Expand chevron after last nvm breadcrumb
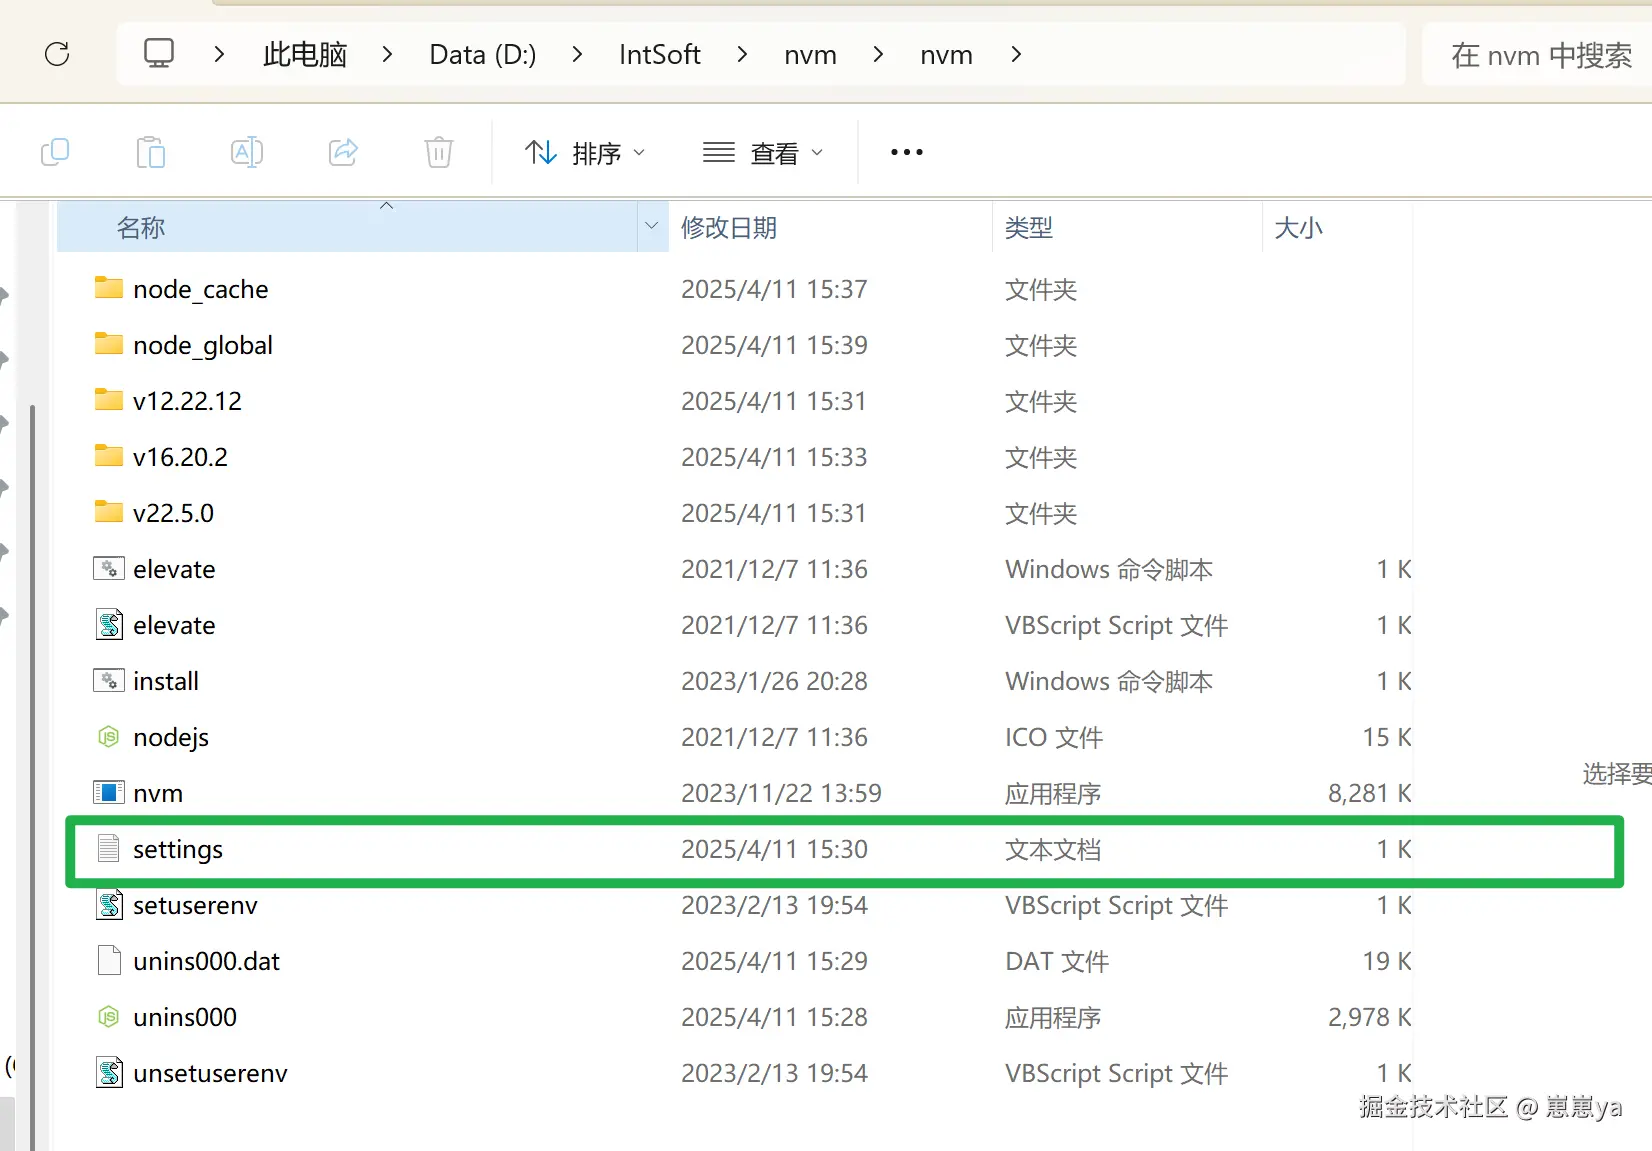This screenshot has width=1652, height=1151. click(1016, 54)
